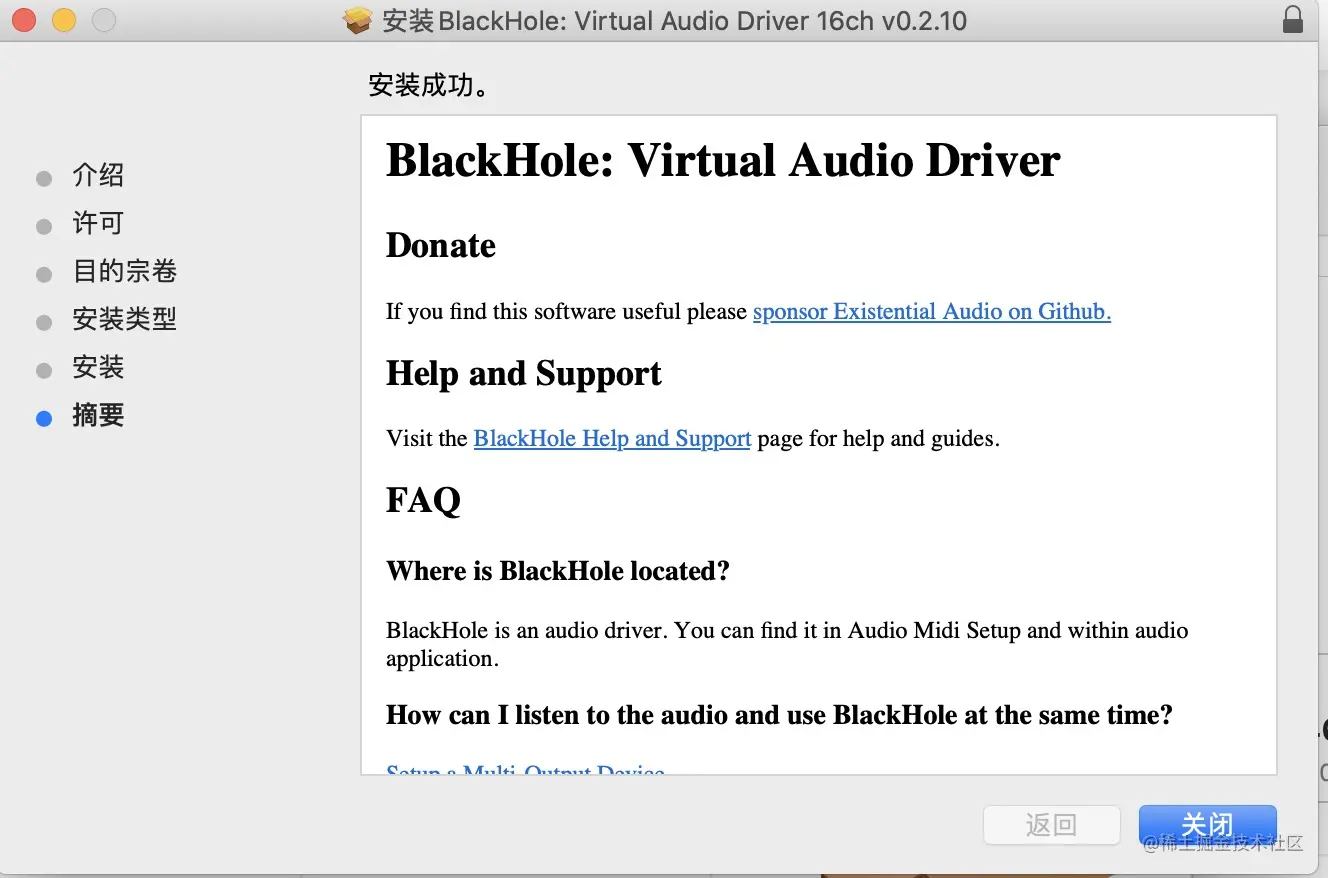Open sponsor Existential Audio on Github link
The height and width of the screenshot is (878, 1328).
pos(931,311)
